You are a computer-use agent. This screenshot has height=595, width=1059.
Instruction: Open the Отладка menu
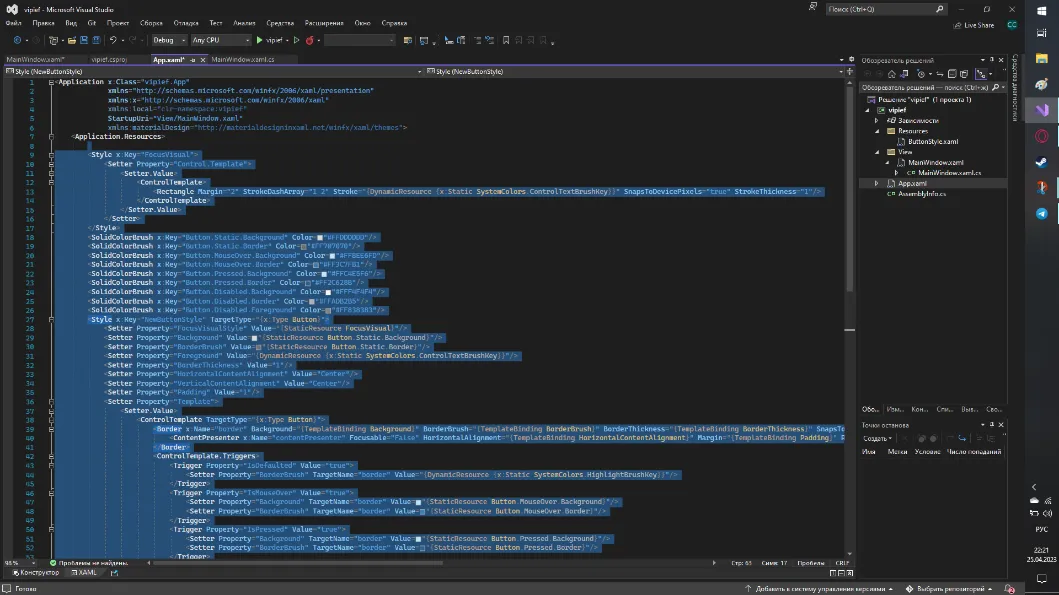pos(186,23)
